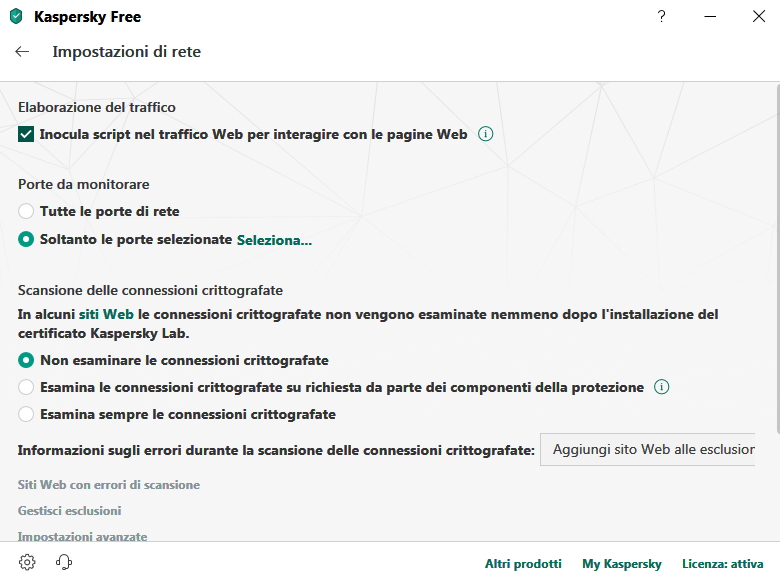
Task: Choose Non esaminare le connessioni crittografate
Action: coord(26,360)
